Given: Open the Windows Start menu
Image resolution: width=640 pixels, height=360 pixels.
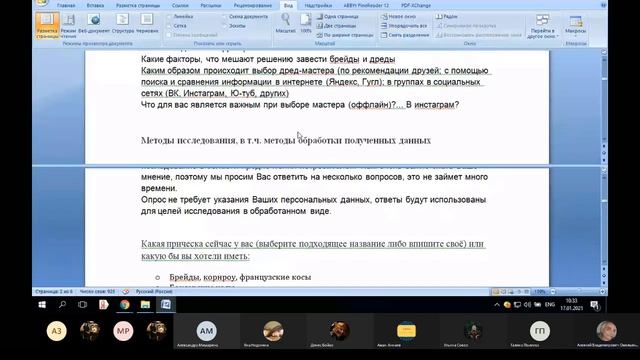Looking at the screenshot, I should click(x=42, y=304).
